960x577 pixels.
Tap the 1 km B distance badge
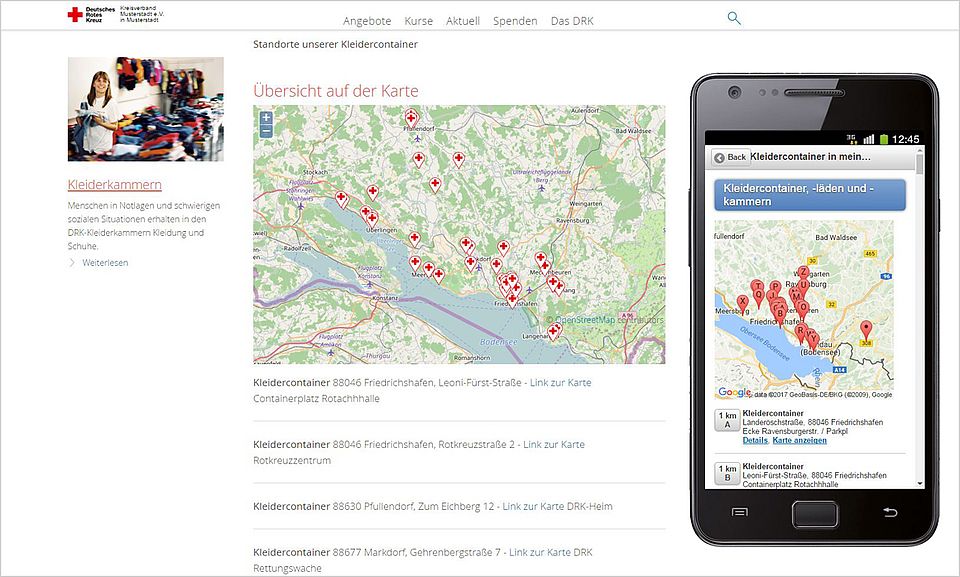click(727, 472)
